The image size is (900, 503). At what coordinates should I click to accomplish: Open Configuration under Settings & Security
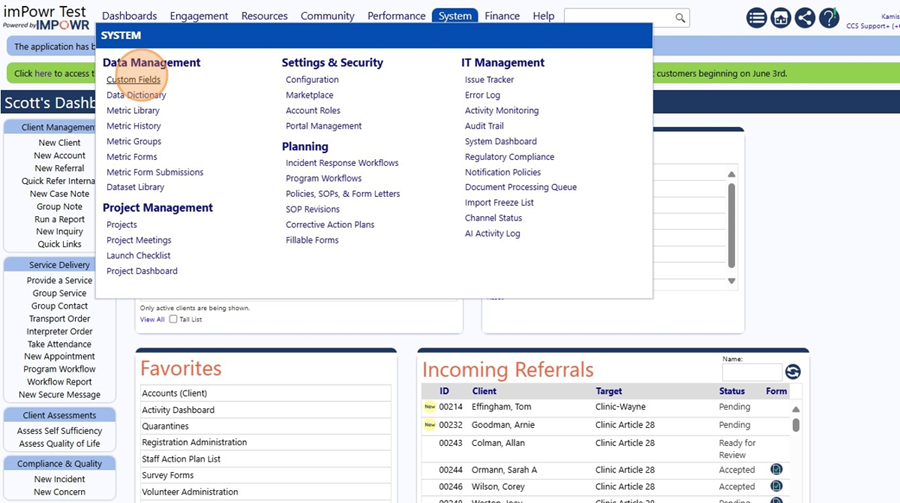(312, 80)
